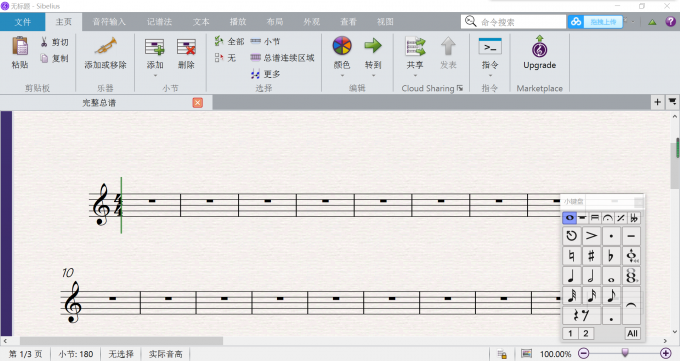Click the Publish (发表) arrow icon
The width and height of the screenshot is (680, 361).
[448, 46]
